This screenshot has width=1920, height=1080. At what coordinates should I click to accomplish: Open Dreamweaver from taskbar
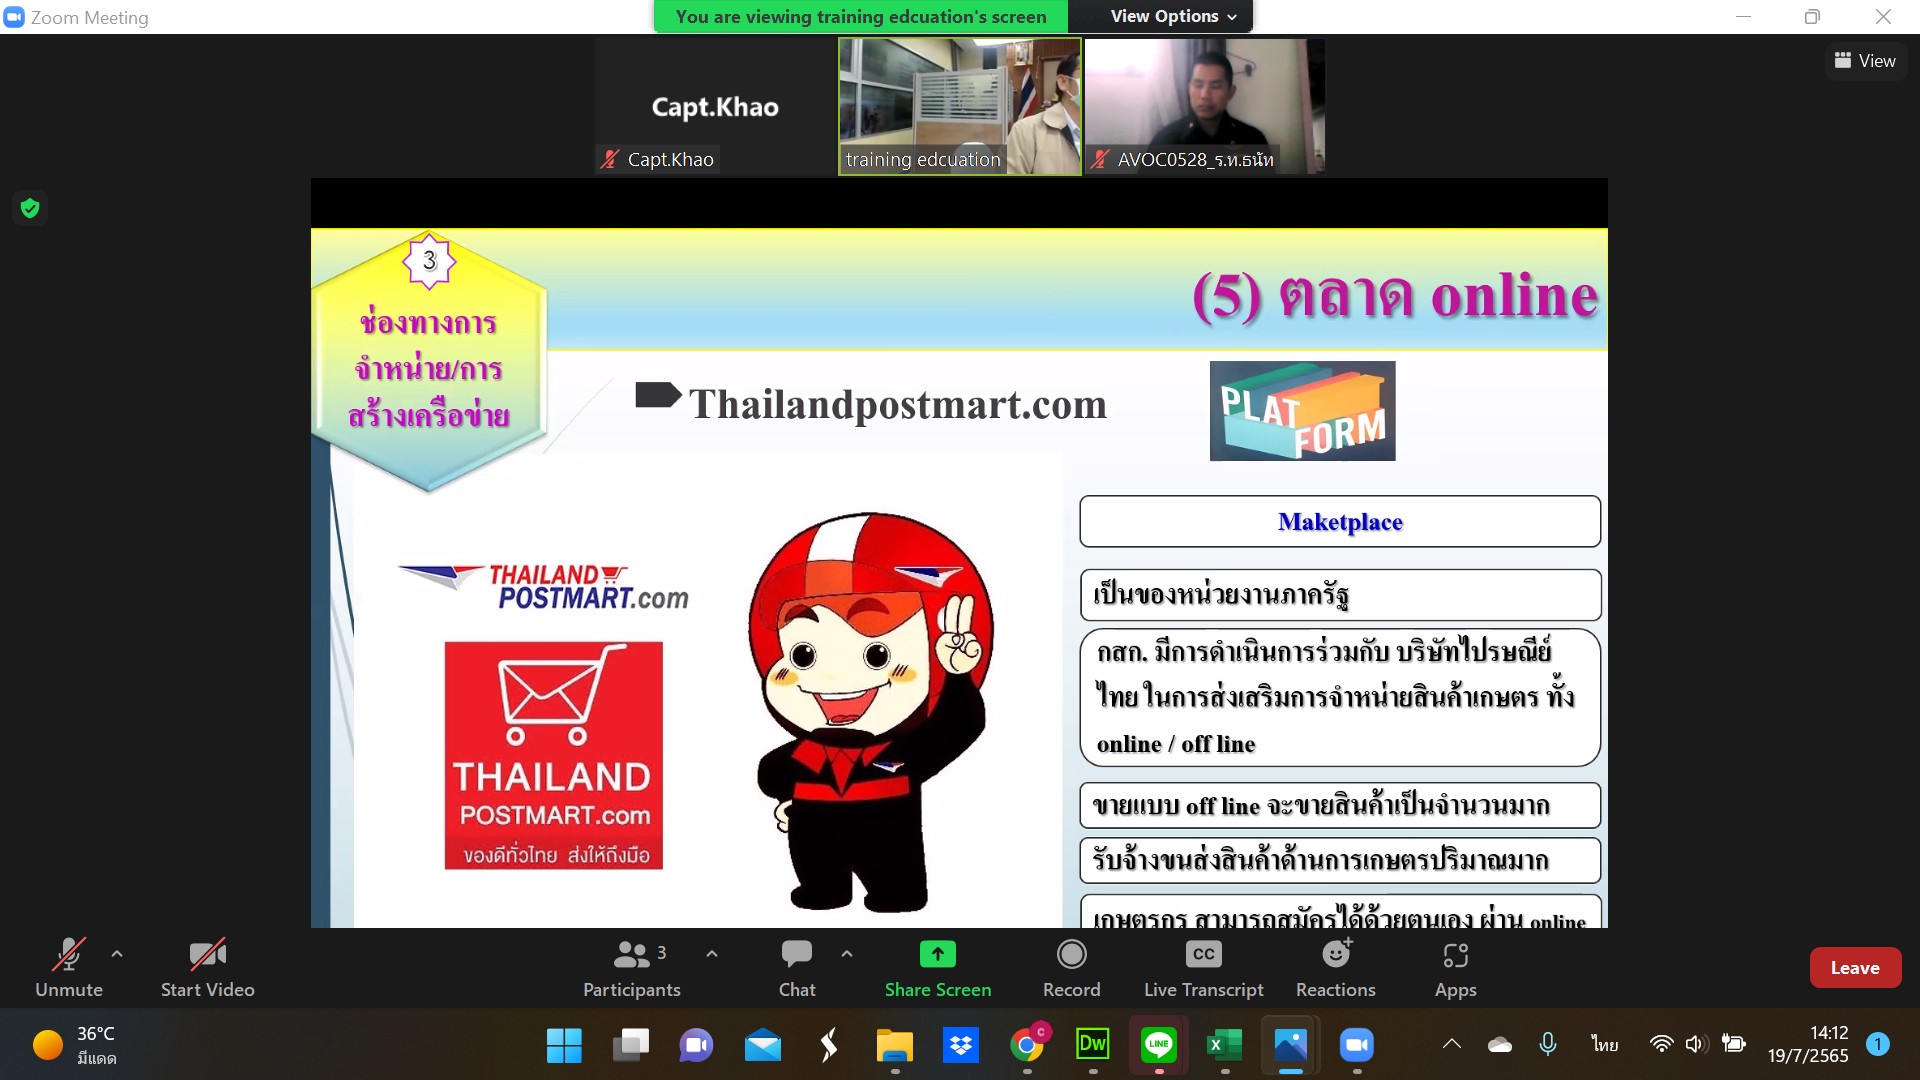[1092, 1046]
